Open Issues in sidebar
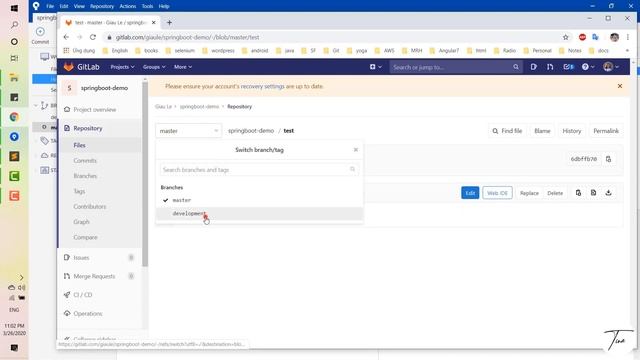Image resolution: width=640 pixels, height=360 pixels. (x=81, y=258)
